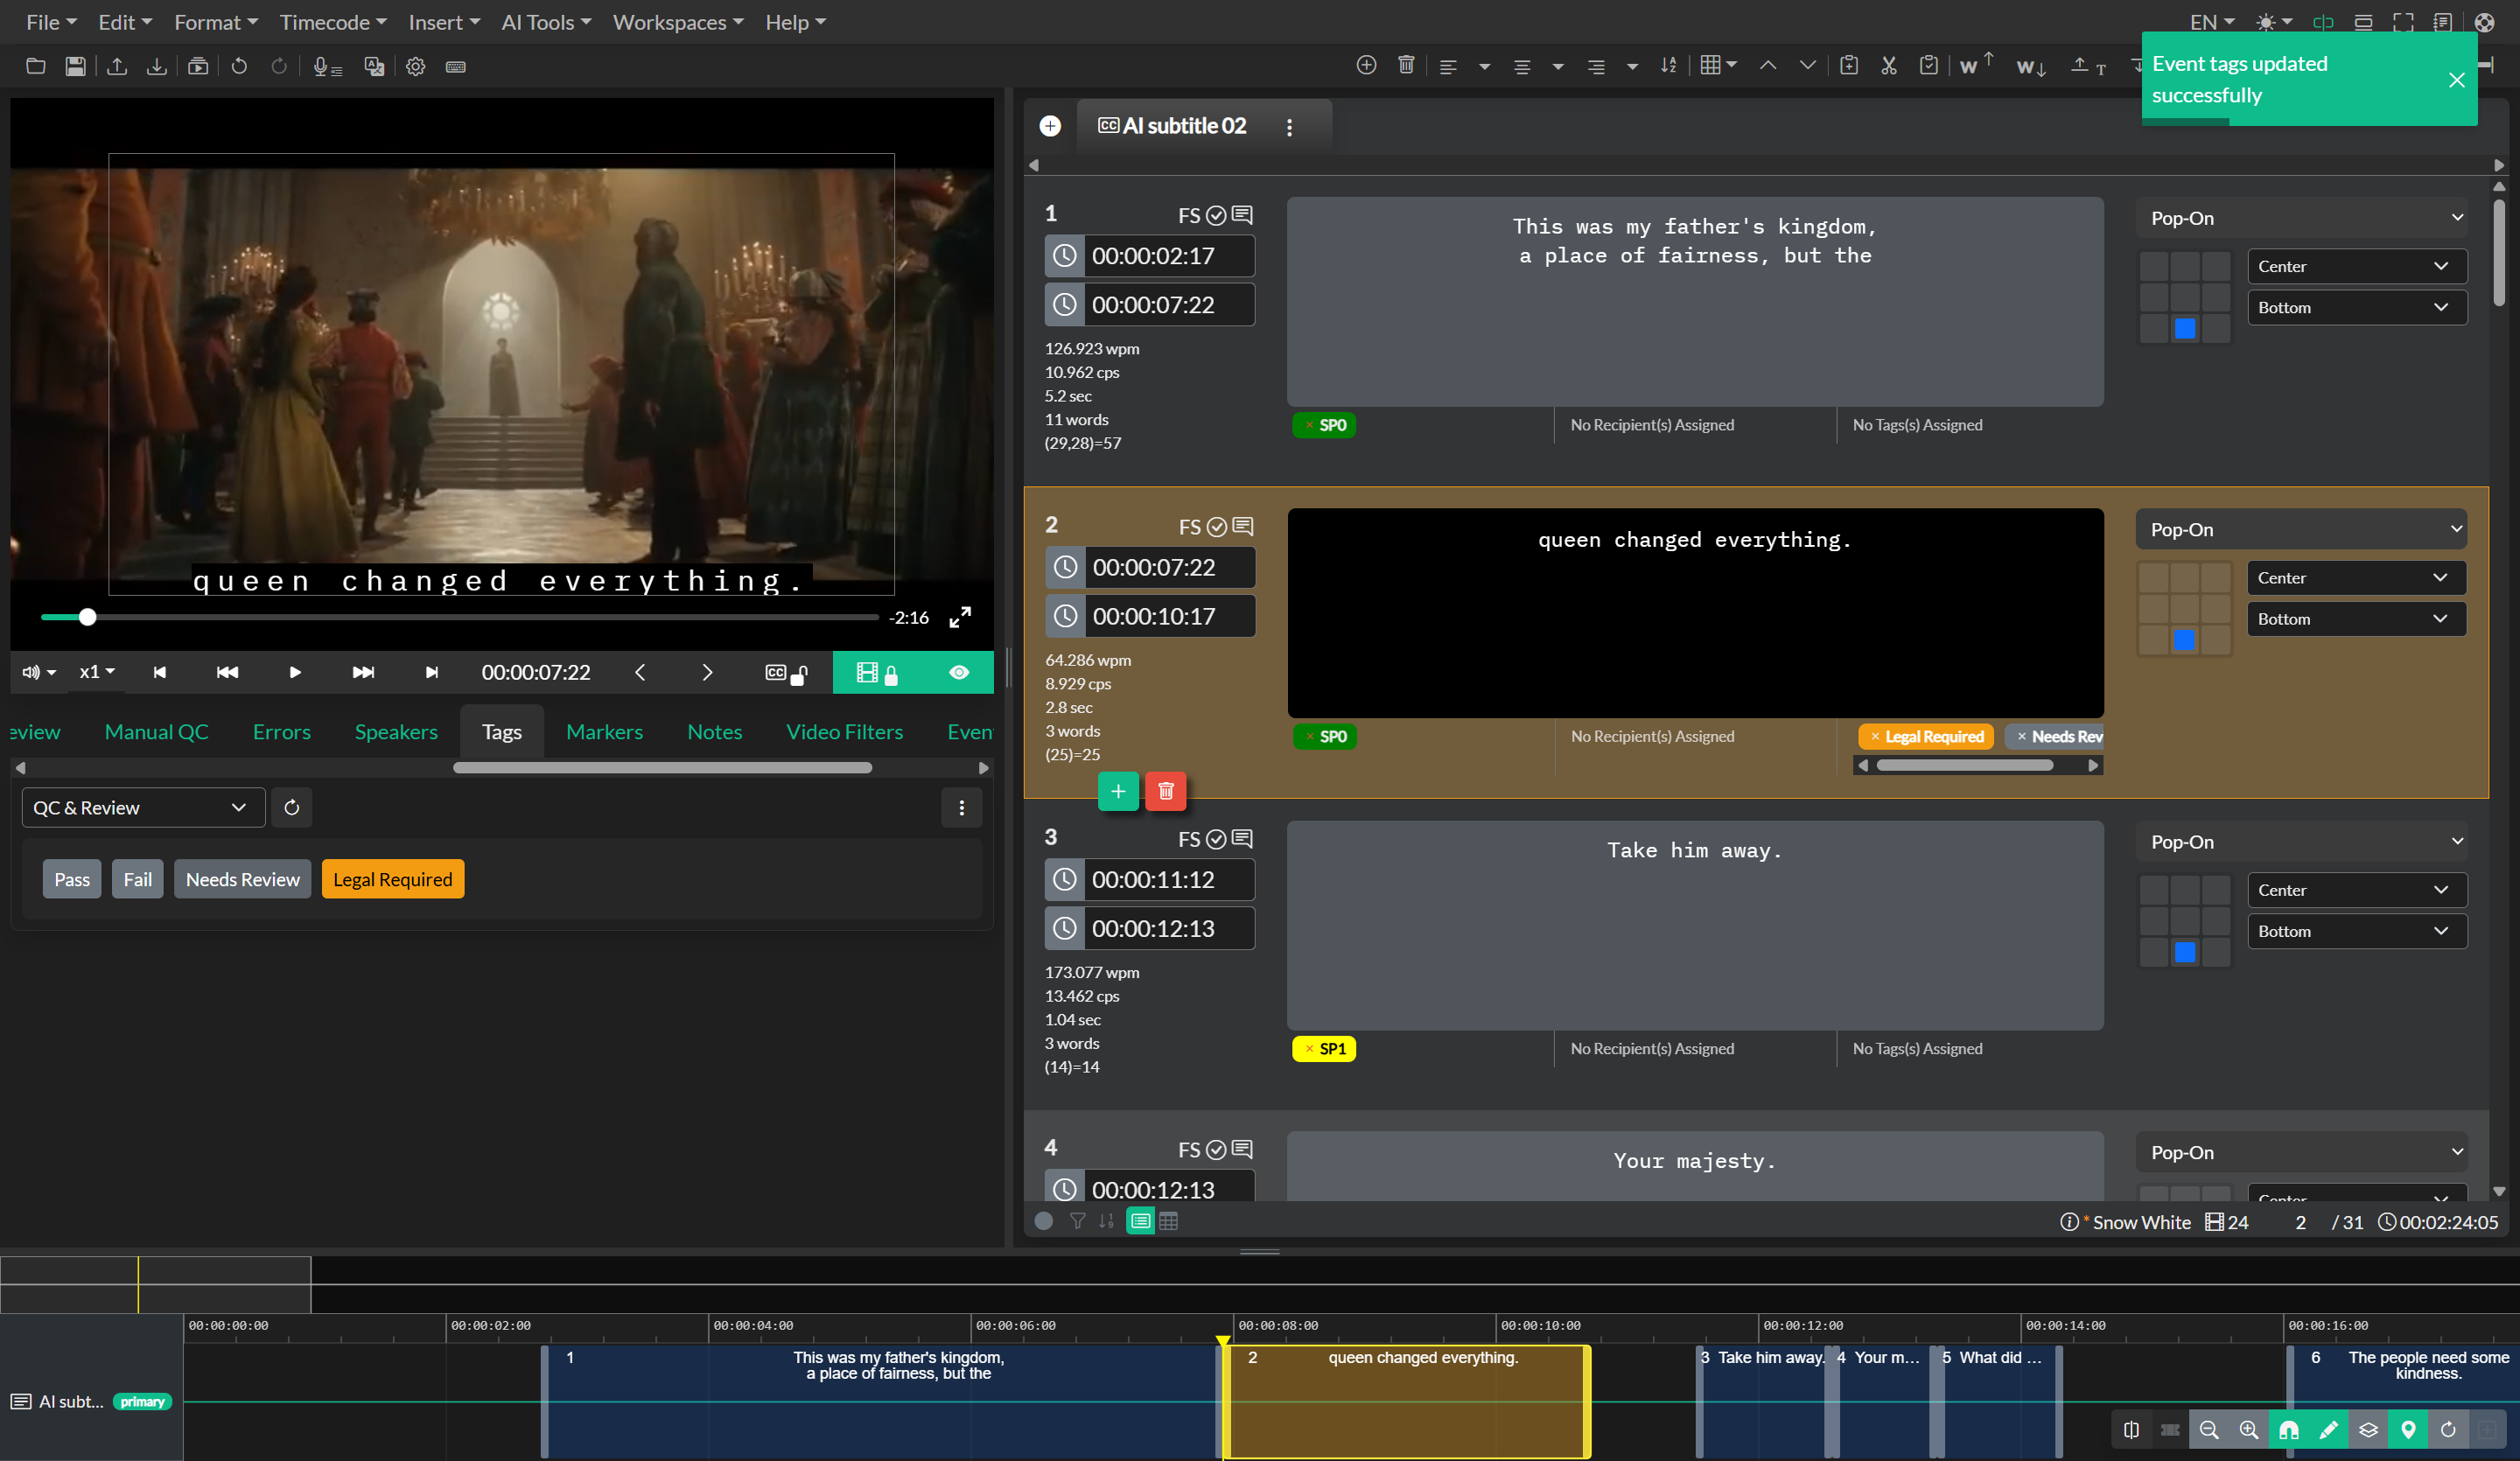
Task: Open the Workspaces menu
Action: [677, 22]
